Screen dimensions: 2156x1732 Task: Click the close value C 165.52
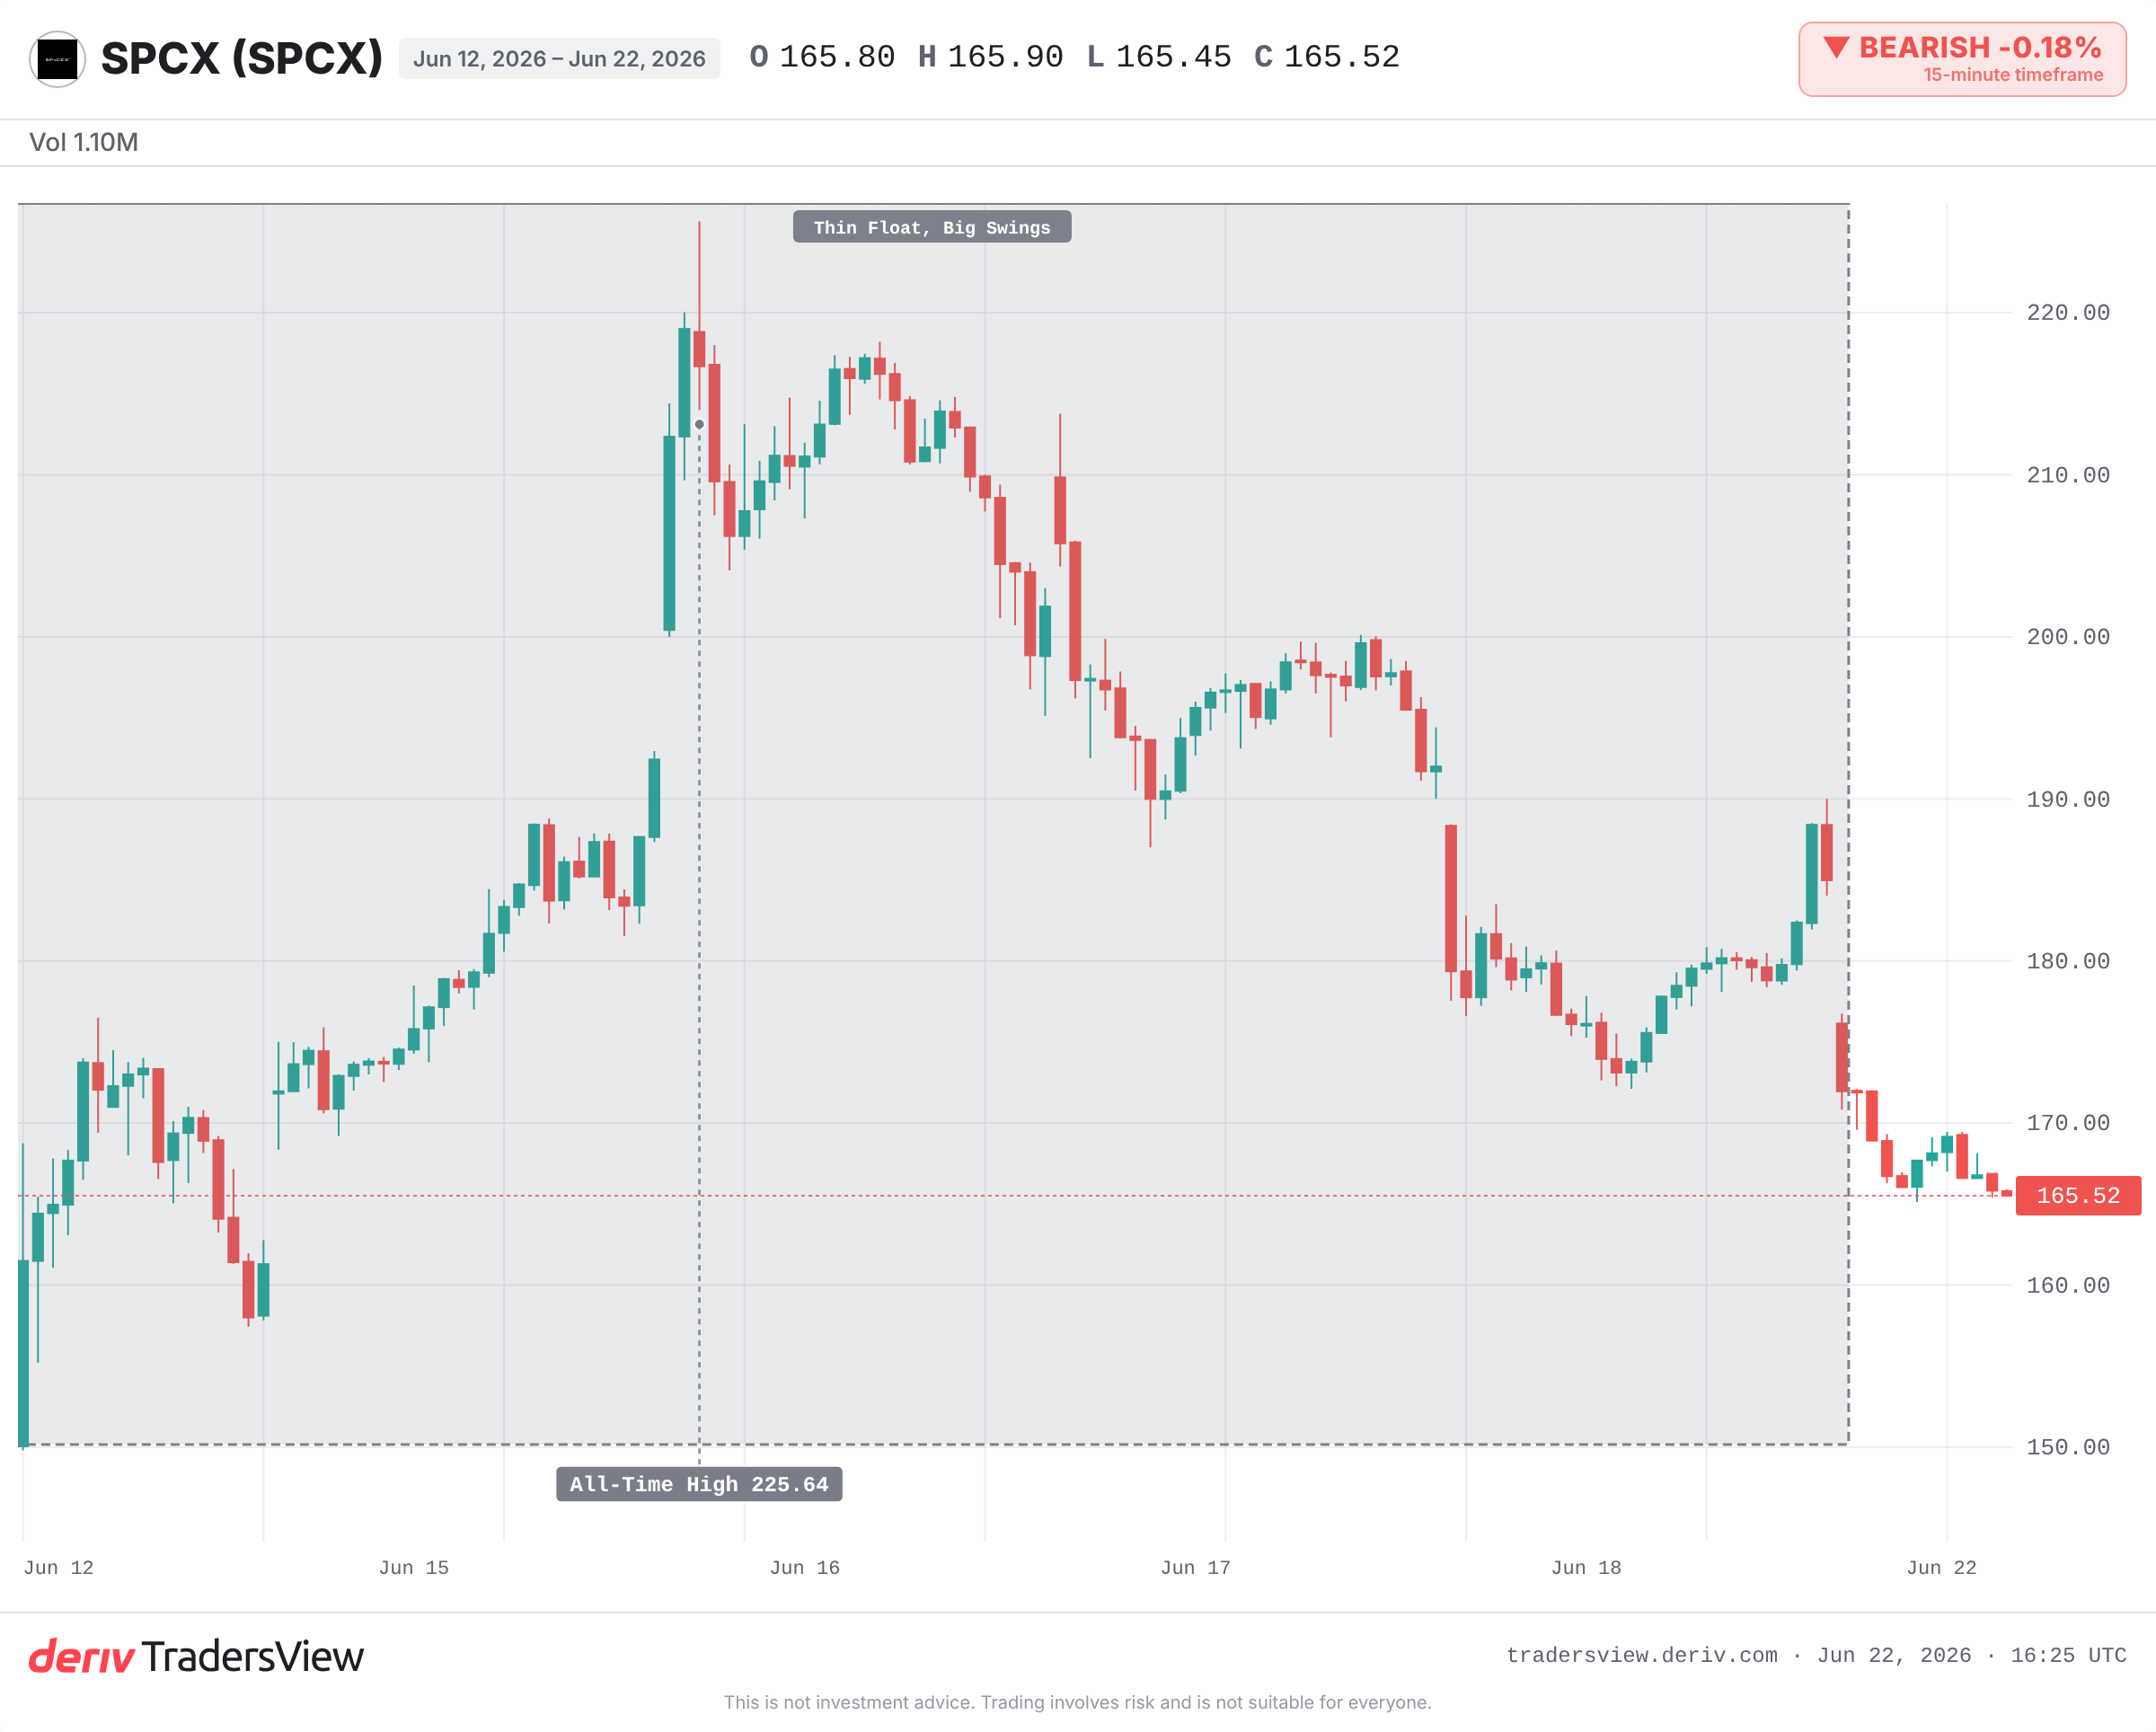[1327, 57]
